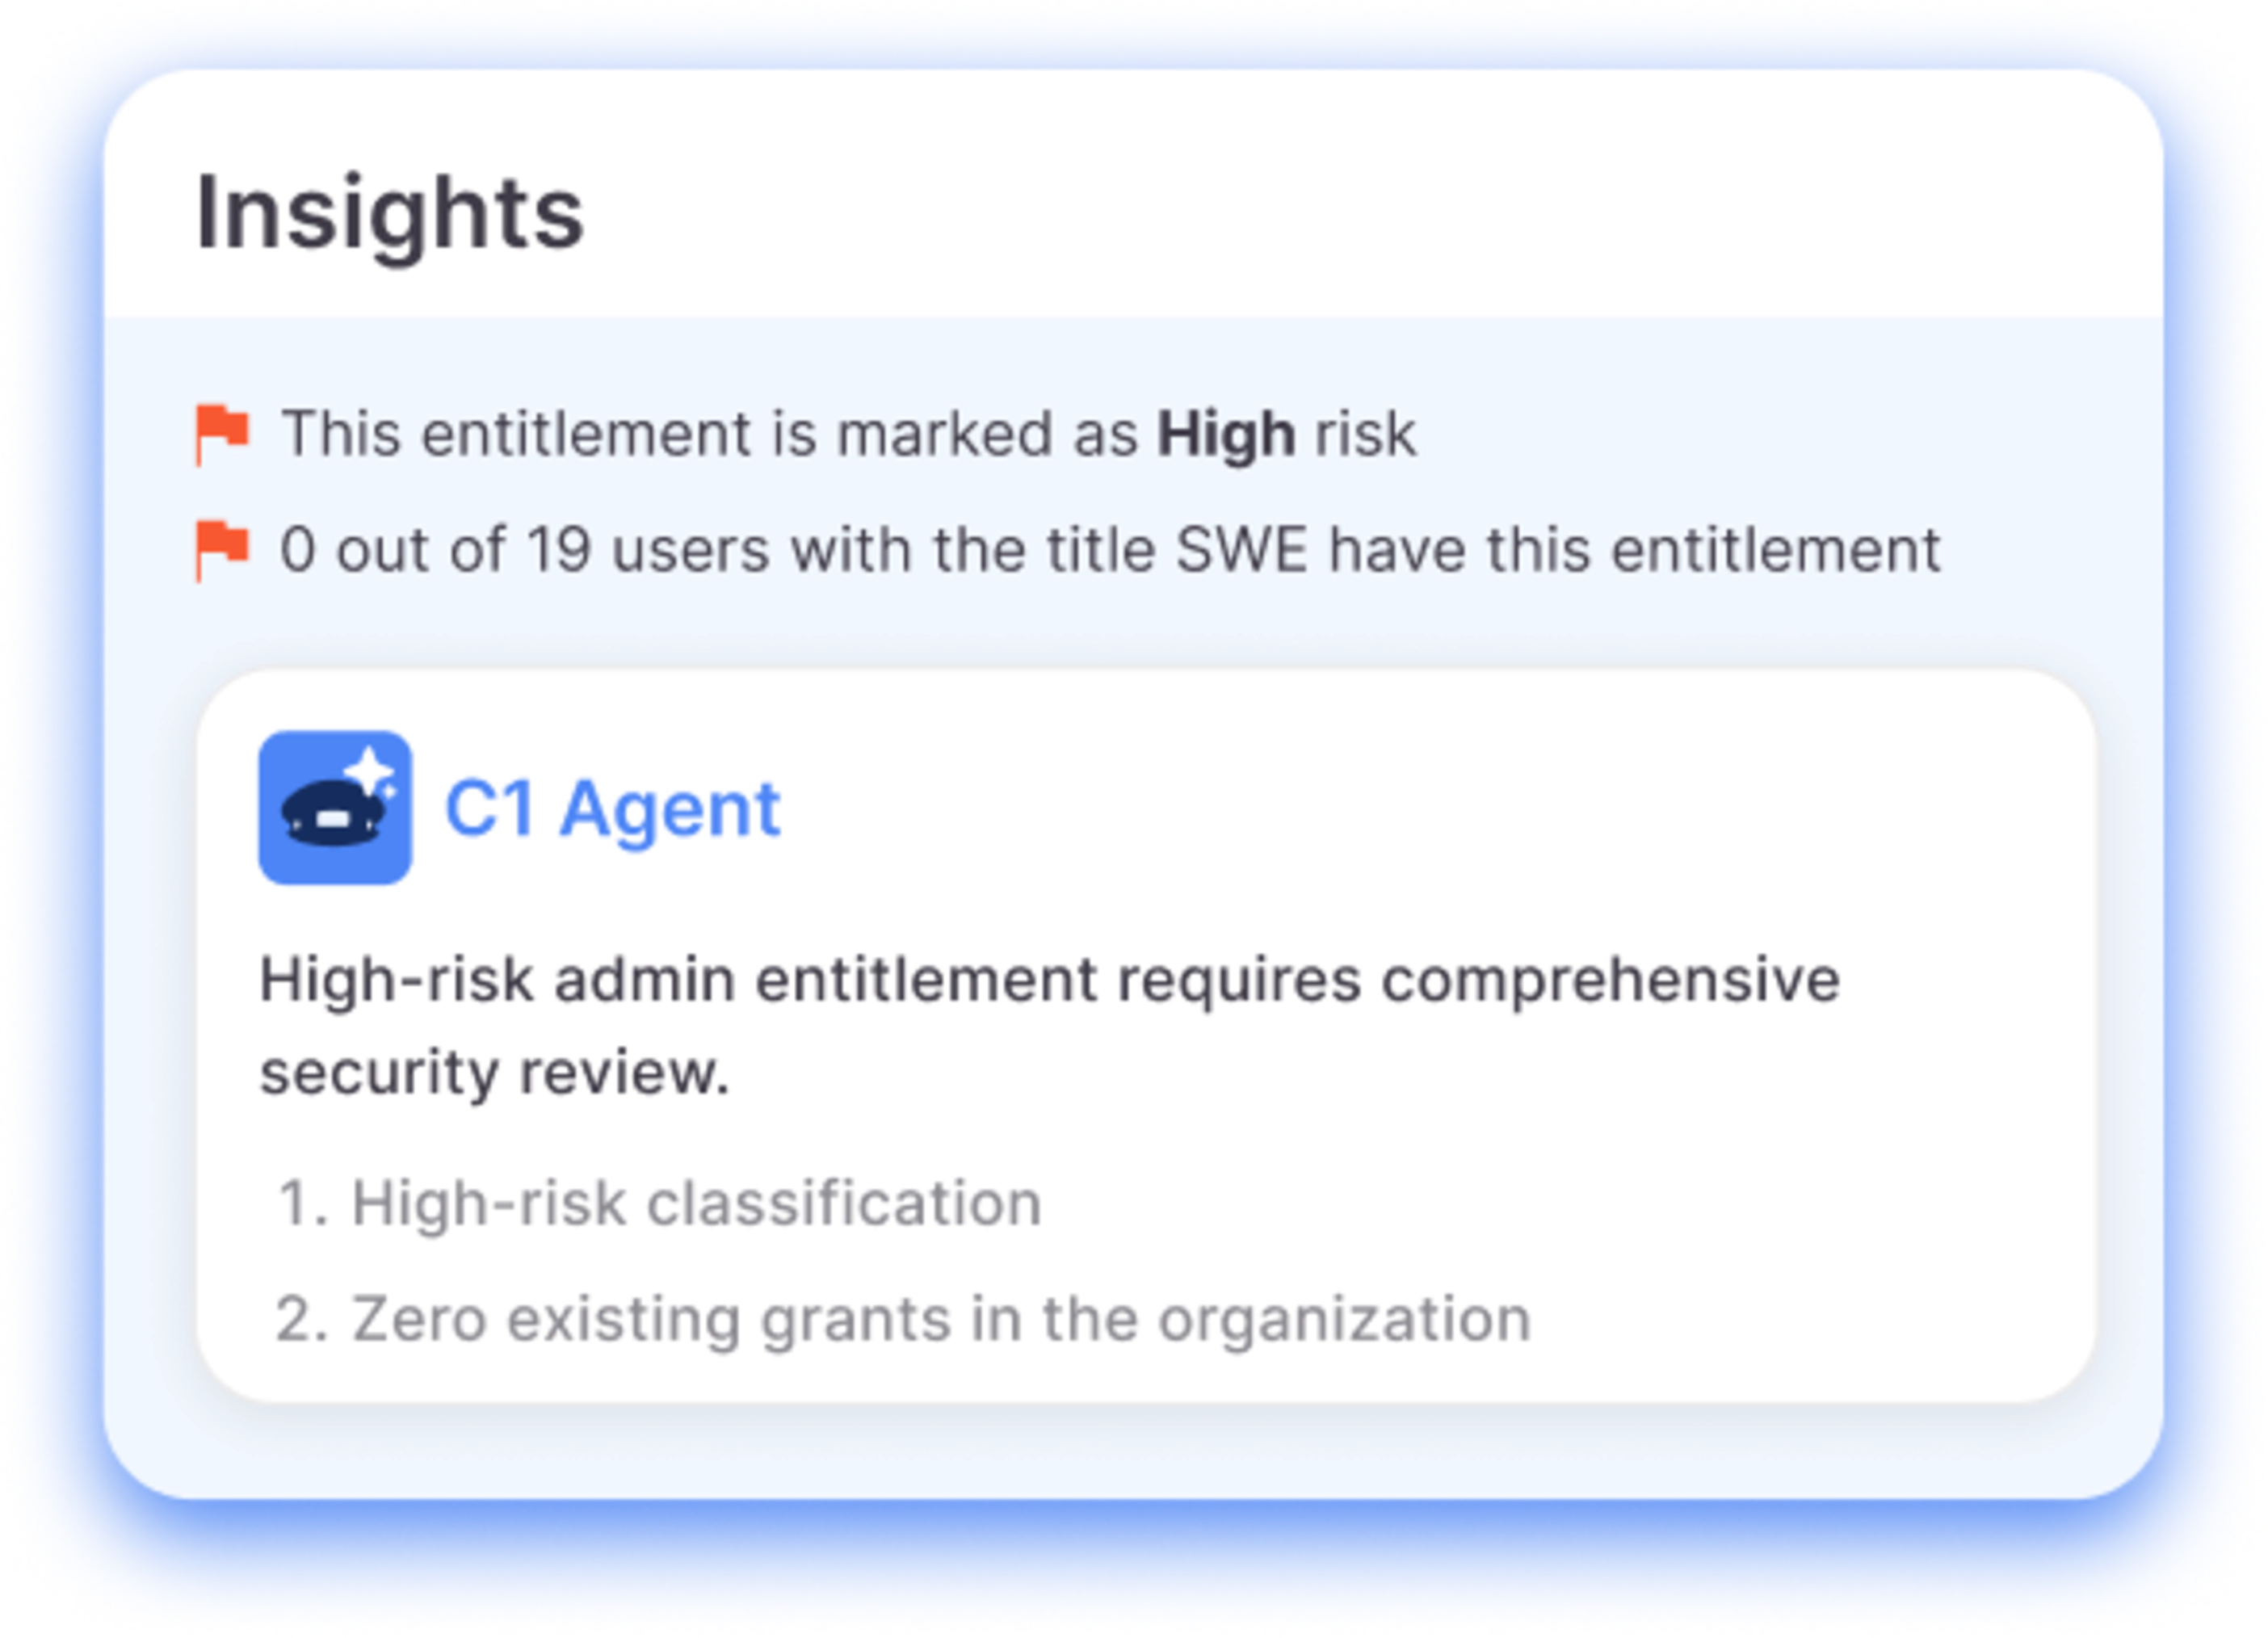Click the orange flag beside SWE users insight
Viewport: 2268px width, 1638px height.
222,549
